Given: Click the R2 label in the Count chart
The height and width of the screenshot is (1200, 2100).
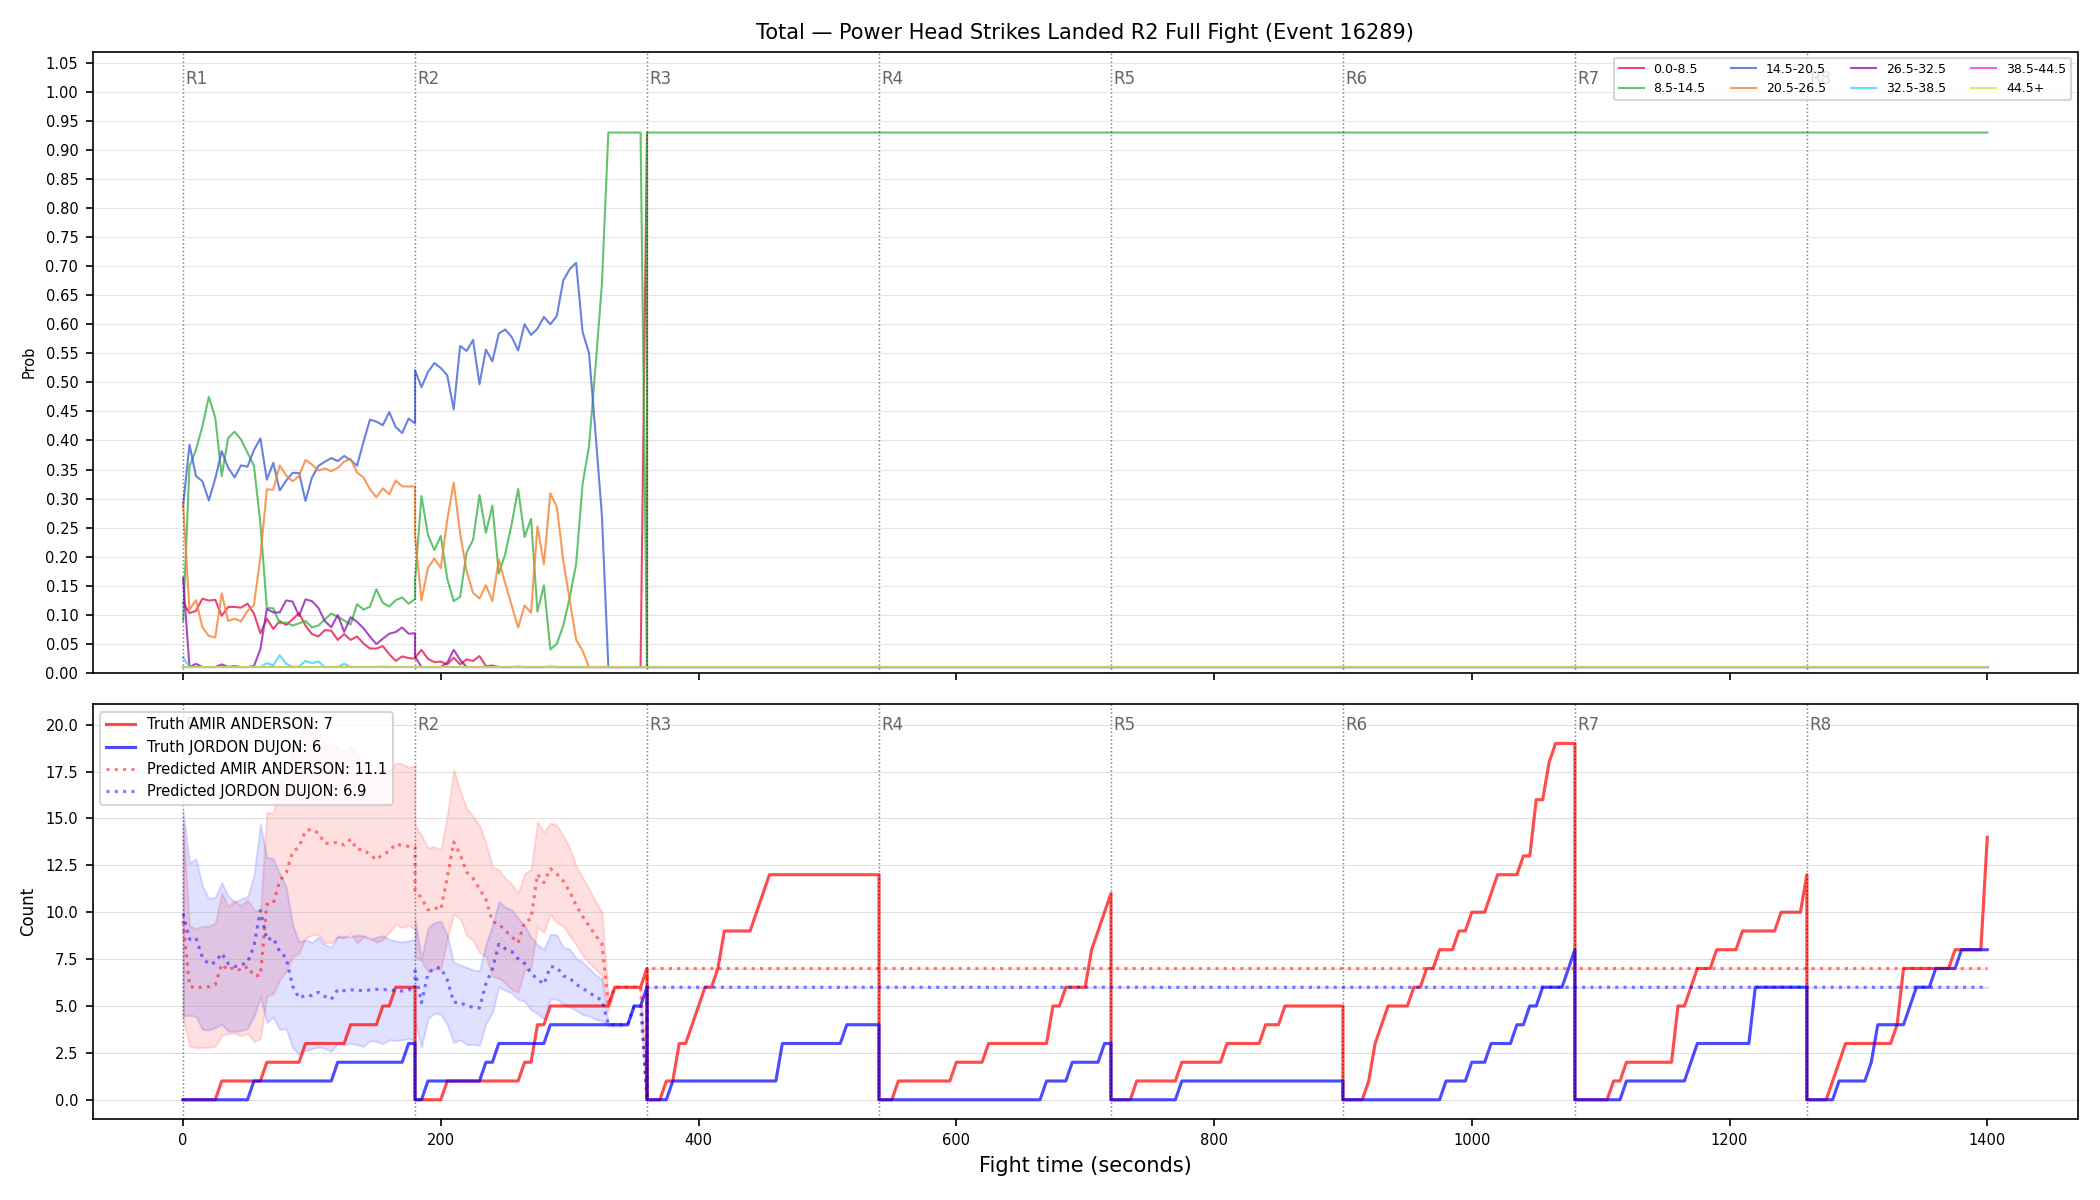Looking at the screenshot, I should 428,724.
